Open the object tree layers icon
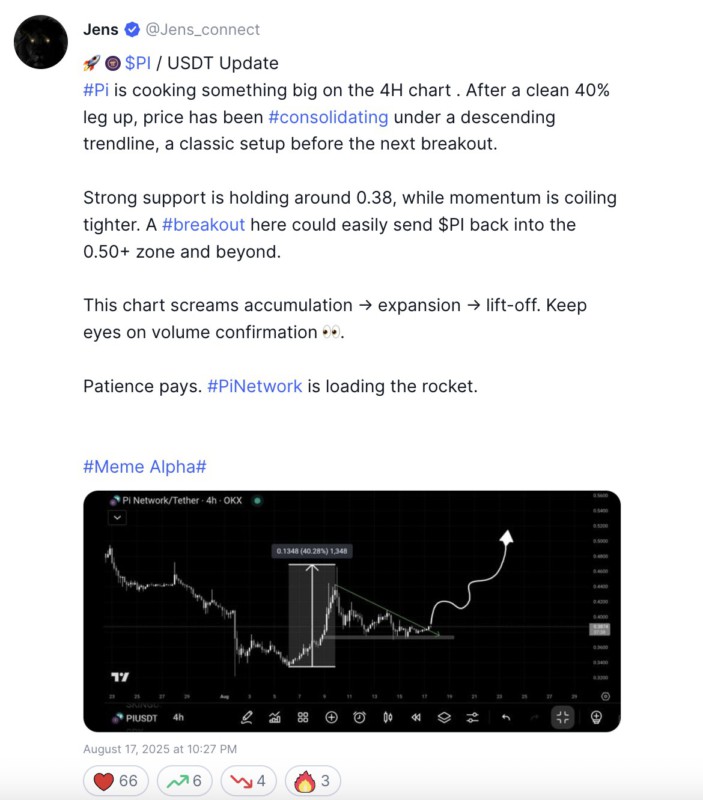Viewport: 703px width, 800px height. point(443,717)
